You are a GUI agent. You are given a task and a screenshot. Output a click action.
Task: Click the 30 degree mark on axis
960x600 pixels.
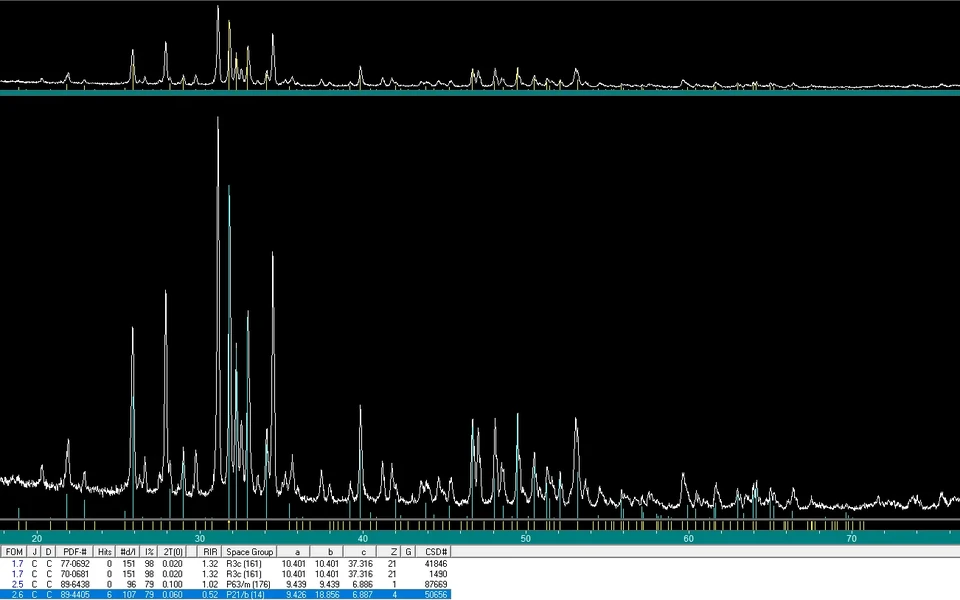[200, 538]
